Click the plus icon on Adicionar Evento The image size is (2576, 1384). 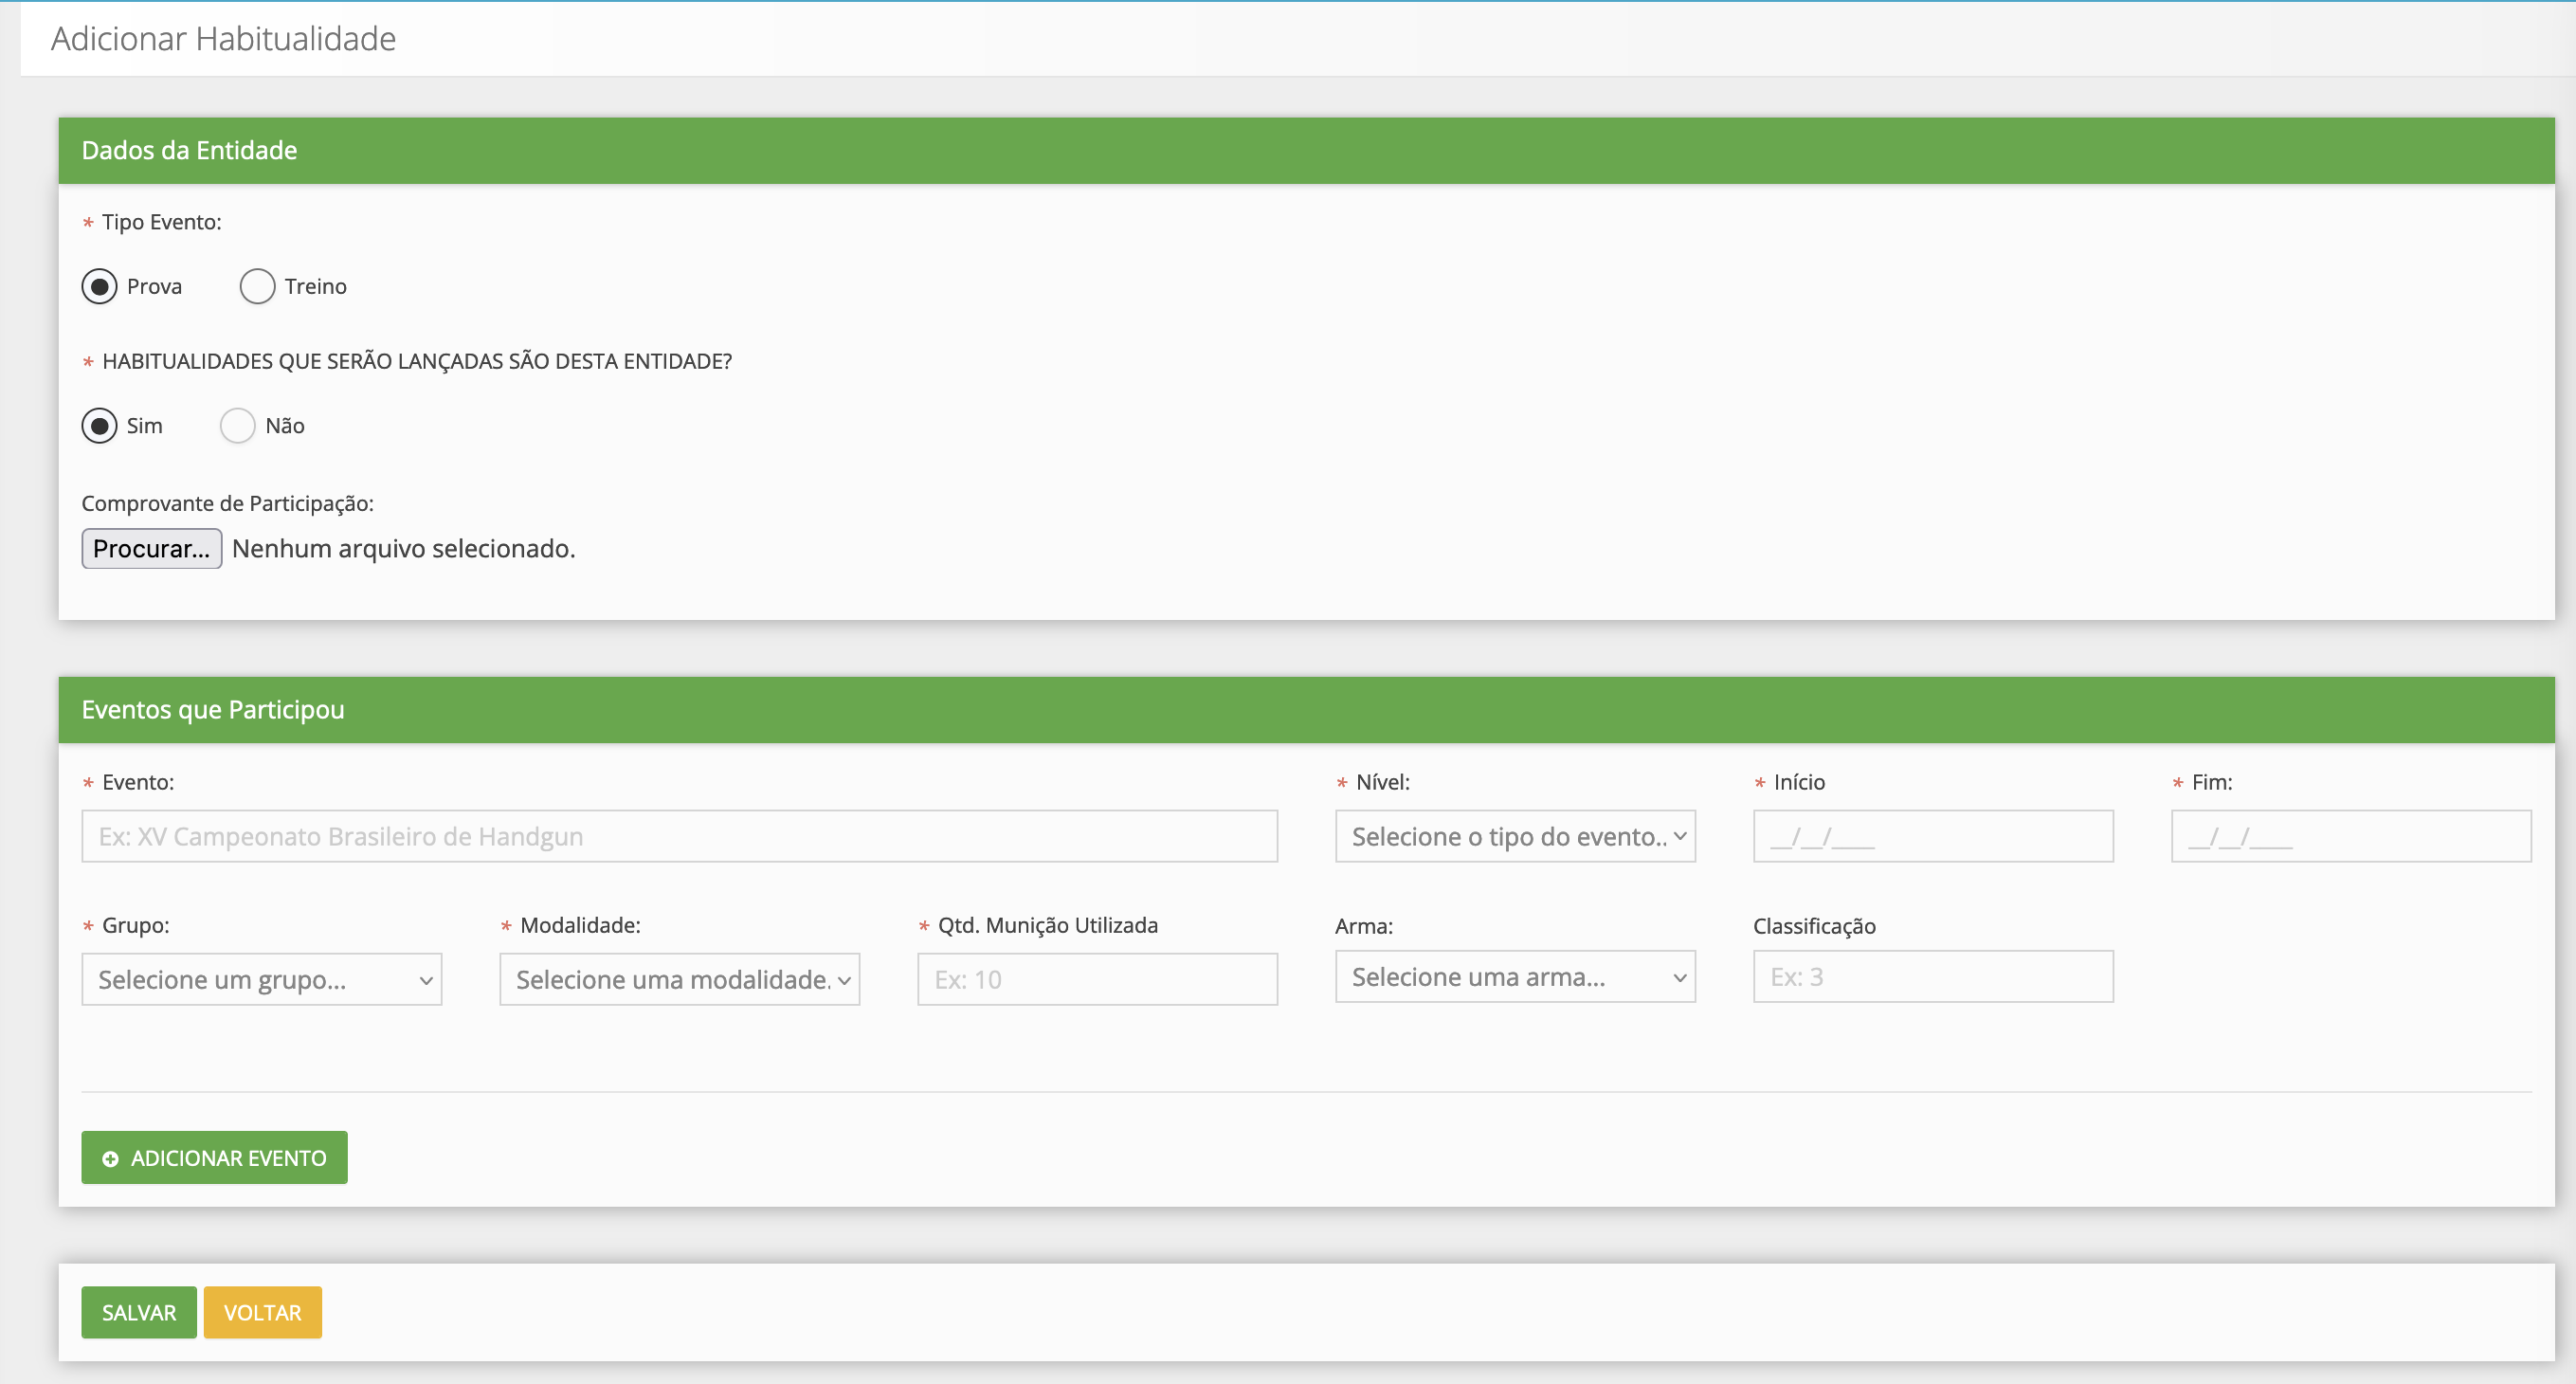click(x=110, y=1159)
